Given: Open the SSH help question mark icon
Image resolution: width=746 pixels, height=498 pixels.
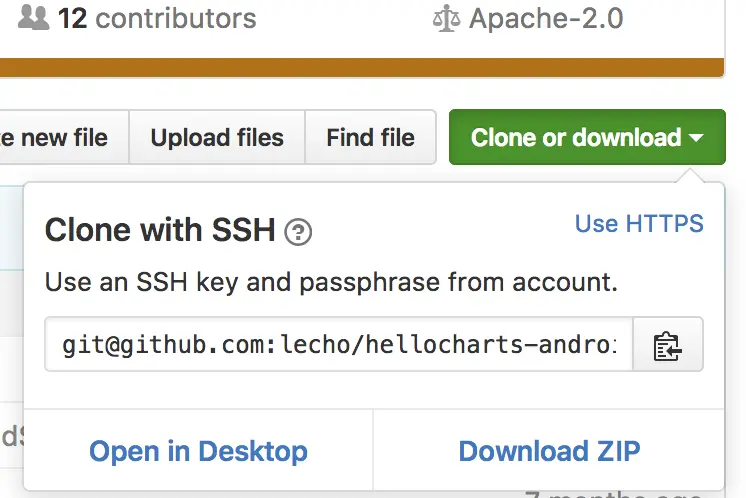Looking at the screenshot, I should (298, 233).
